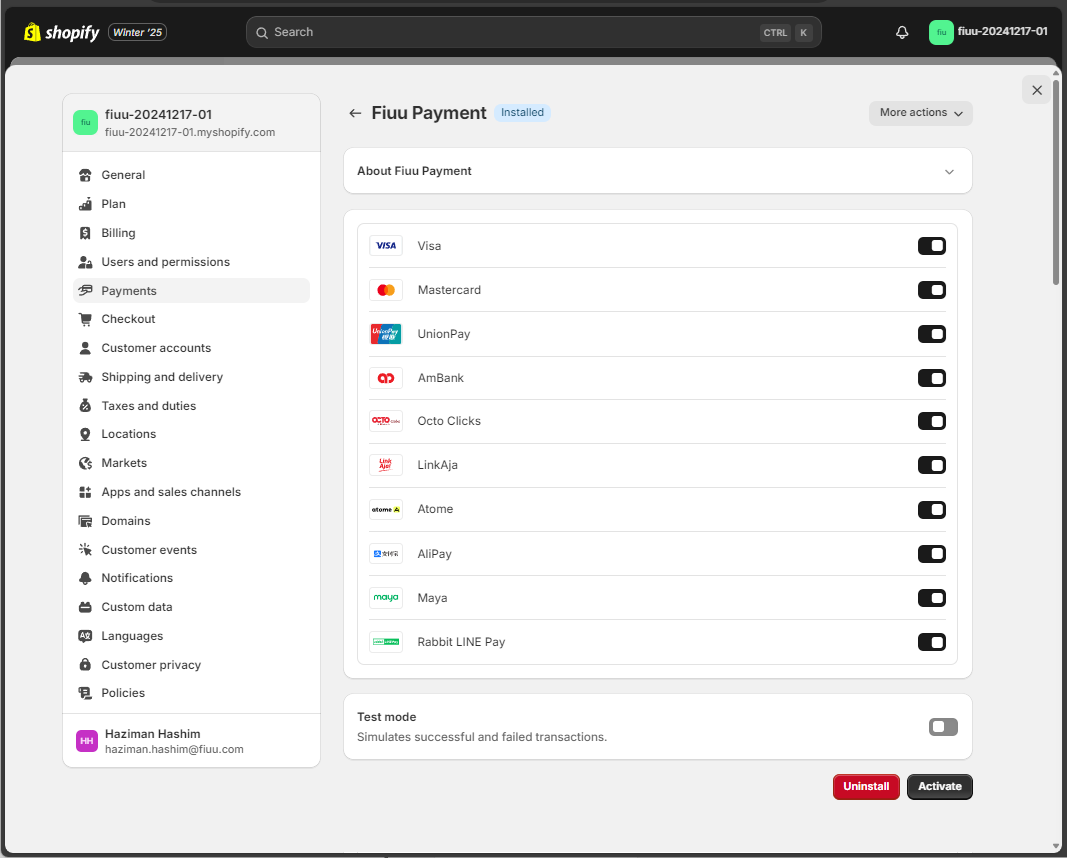Click the Customer events cursor icon
Viewport: 1067px width, 858px height.
[x=85, y=550]
